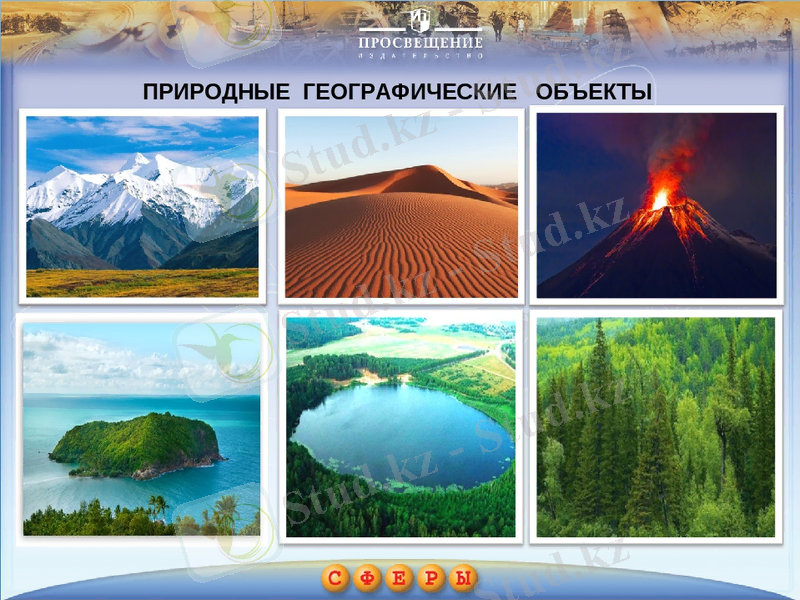Click the С button in СФЕРЫ
This screenshot has height=600, width=800.
pos(335,578)
